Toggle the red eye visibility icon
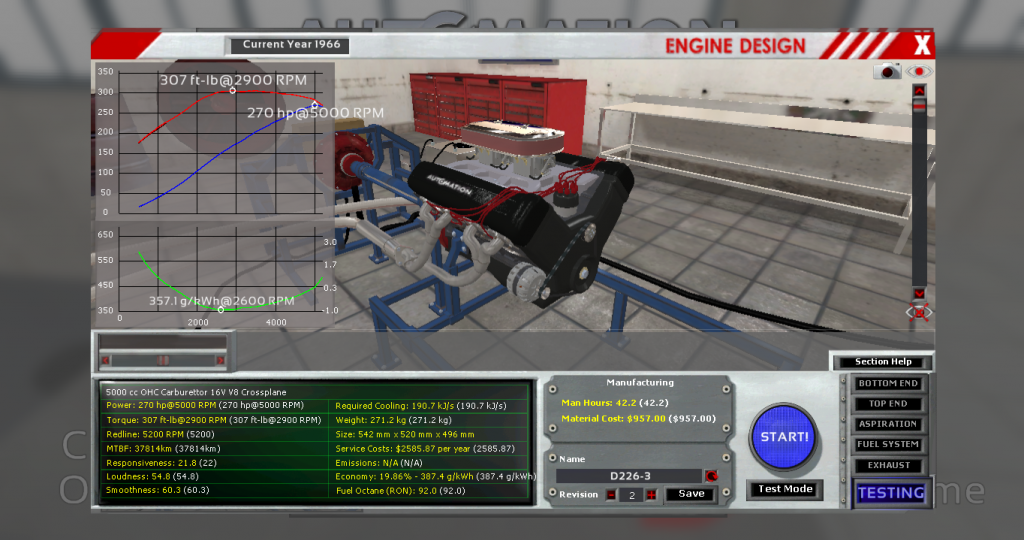Viewport: 1024px width, 540px height. pyautogui.click(x=920, y=71)
